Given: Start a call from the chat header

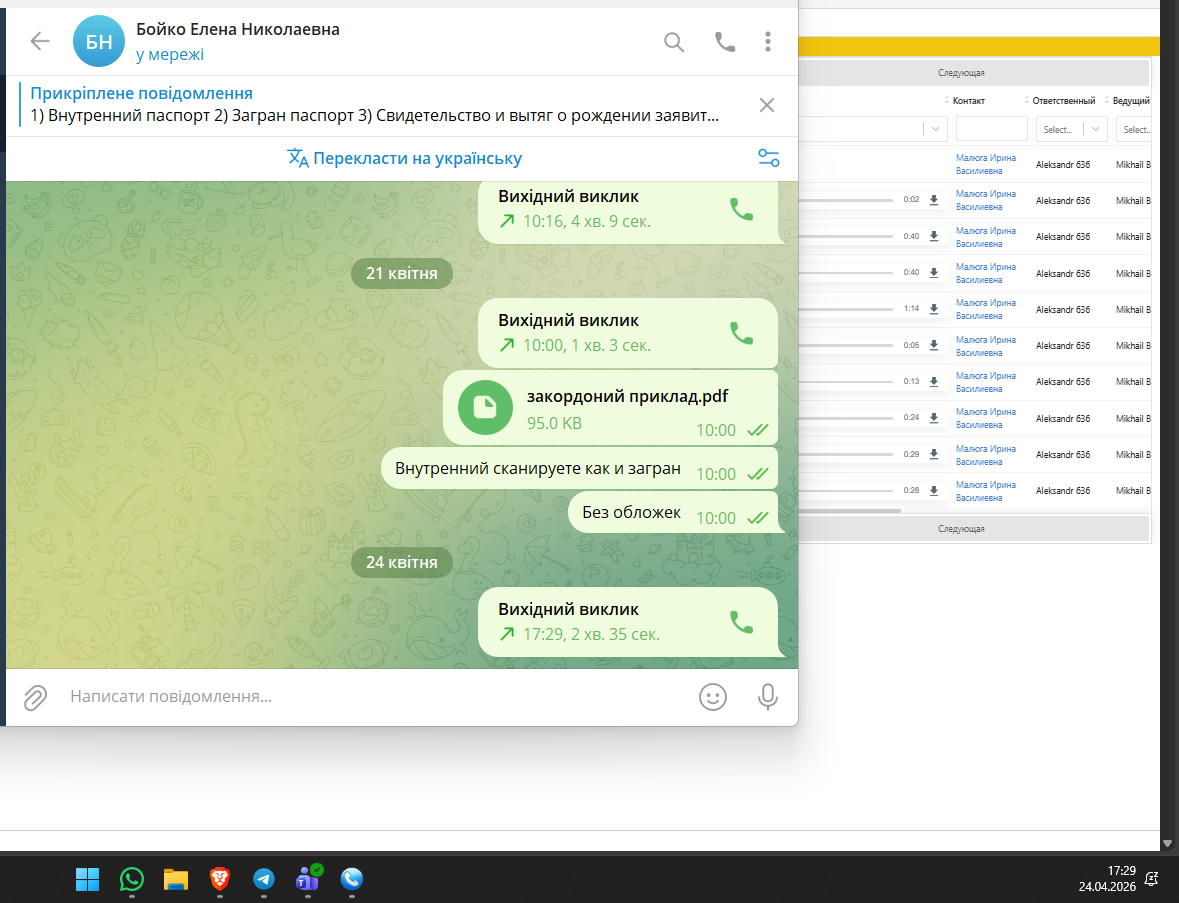Looking at the screenshot, I should click(x=725, y=42).
